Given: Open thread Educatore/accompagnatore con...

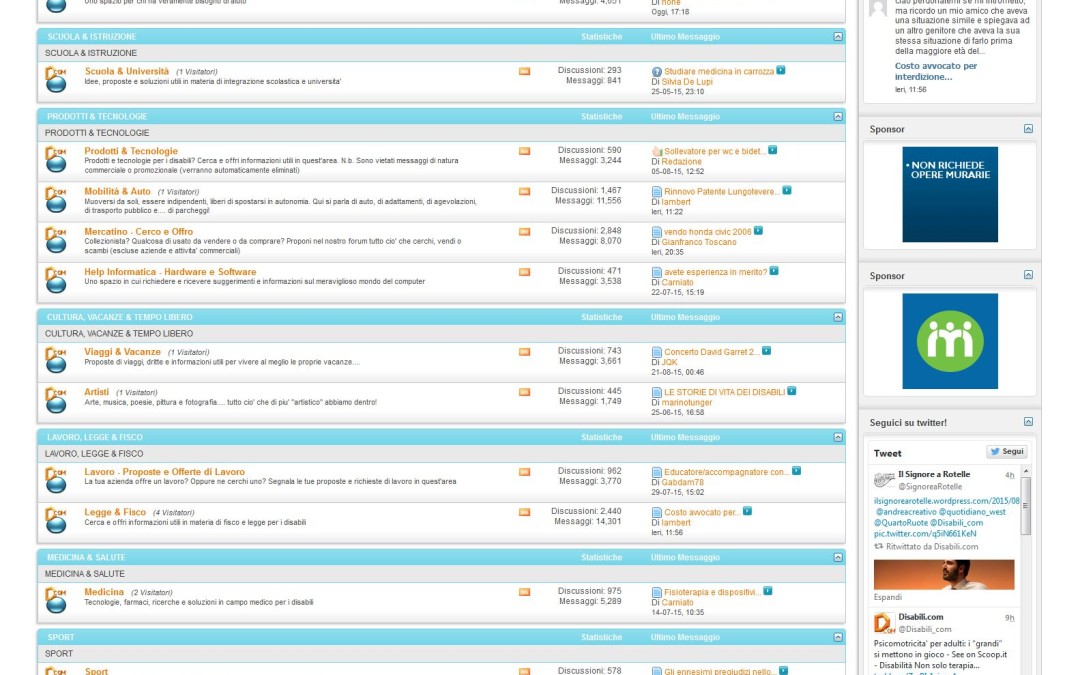Looking at the screenshot, I should [726, 472].
